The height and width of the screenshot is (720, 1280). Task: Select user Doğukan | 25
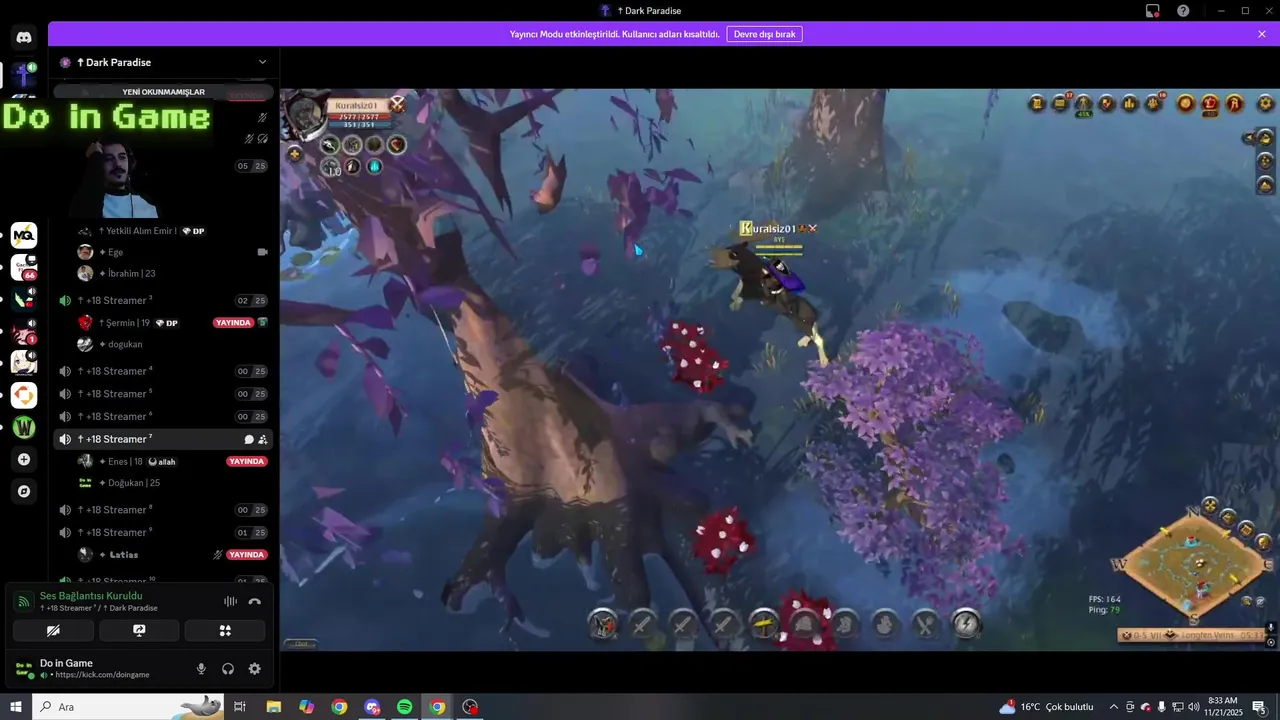tap(172, 483)
